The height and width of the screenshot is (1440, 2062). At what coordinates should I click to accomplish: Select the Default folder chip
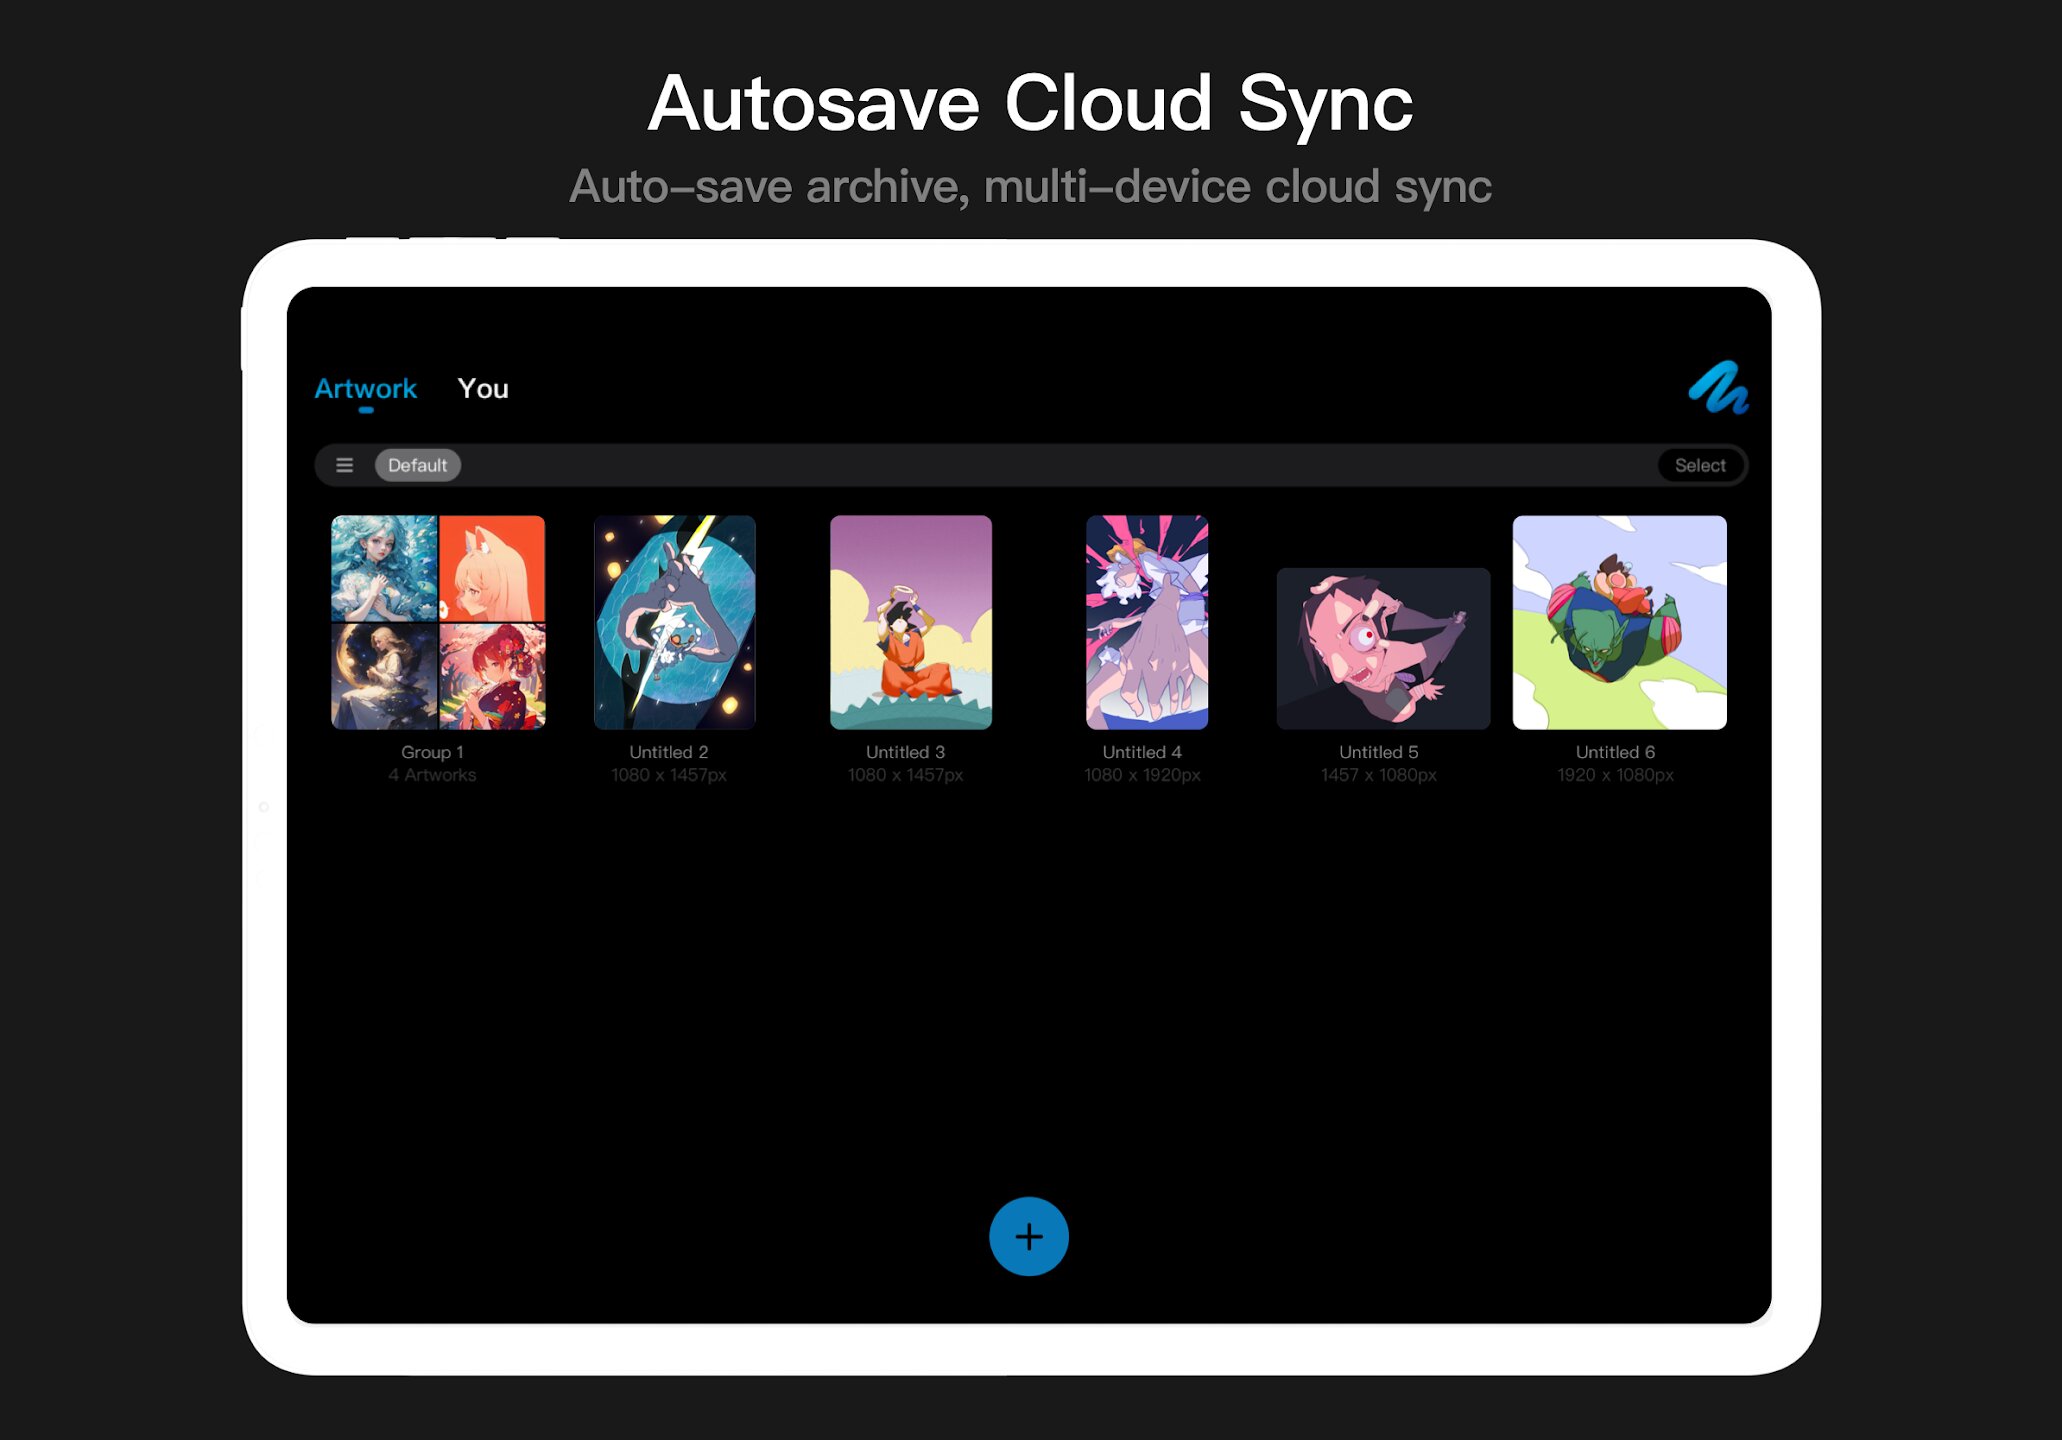coord(417,465)
